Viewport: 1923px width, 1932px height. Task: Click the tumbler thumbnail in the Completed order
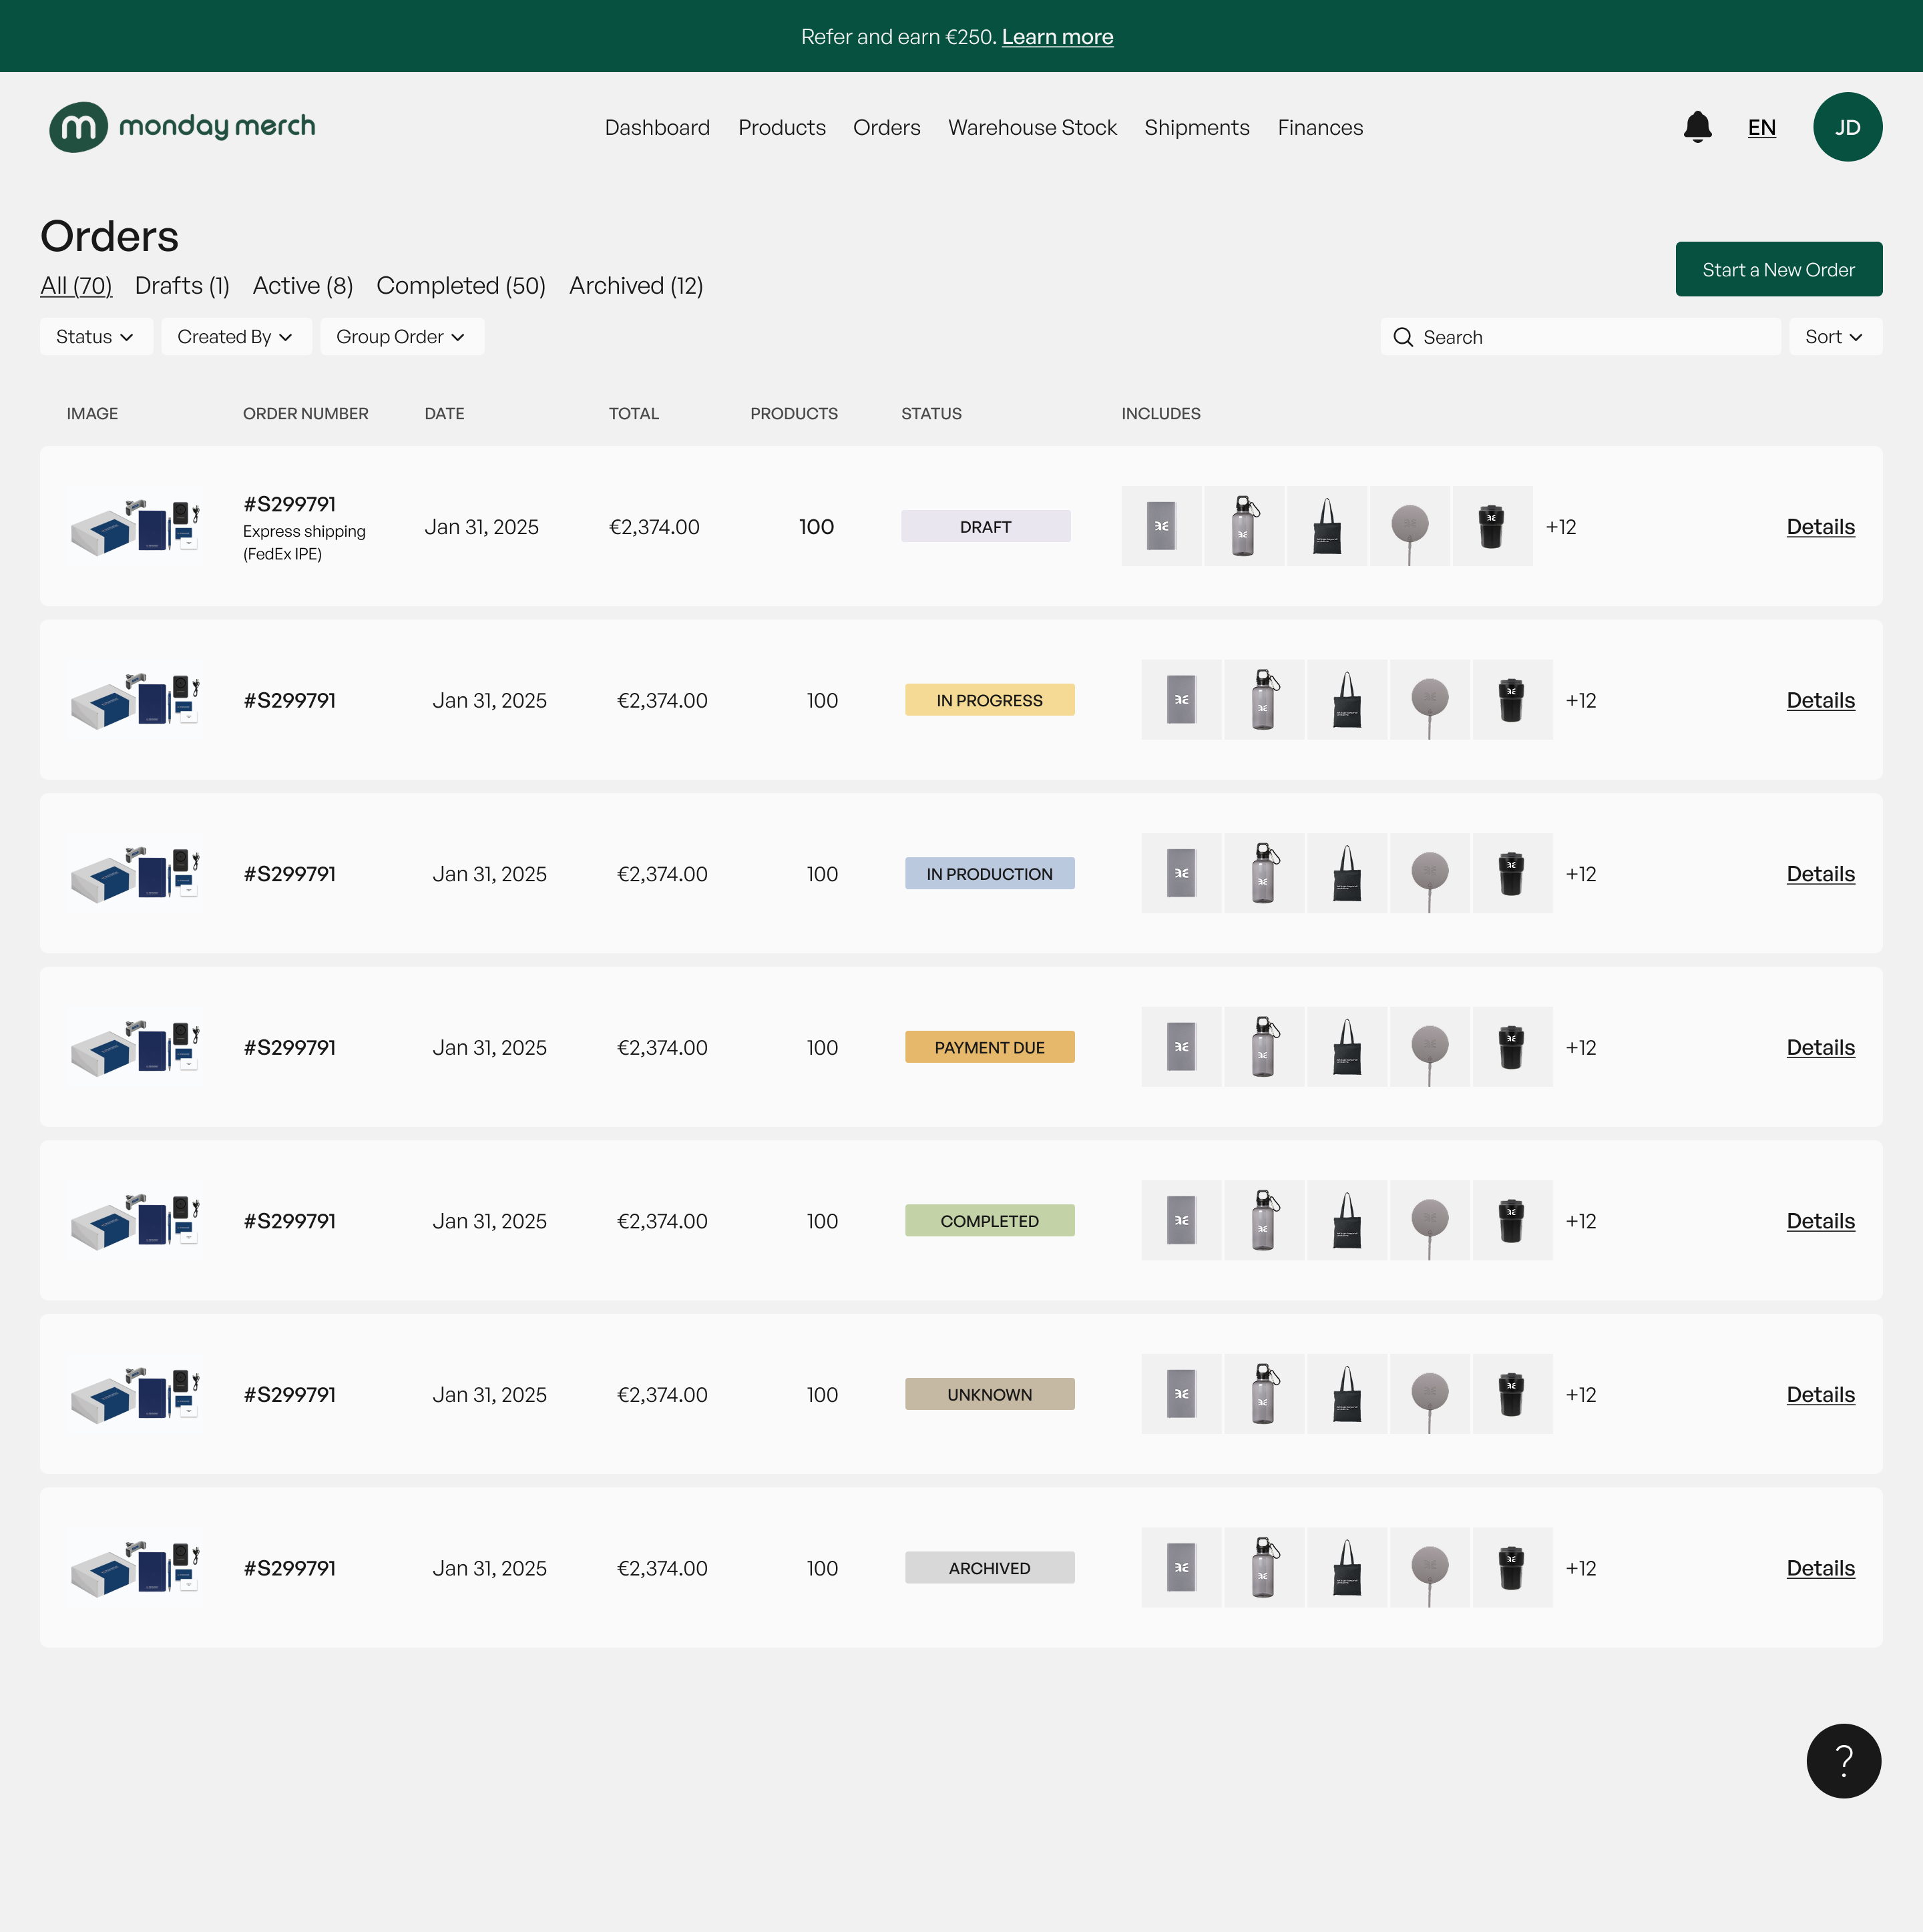(1512, 1220)
